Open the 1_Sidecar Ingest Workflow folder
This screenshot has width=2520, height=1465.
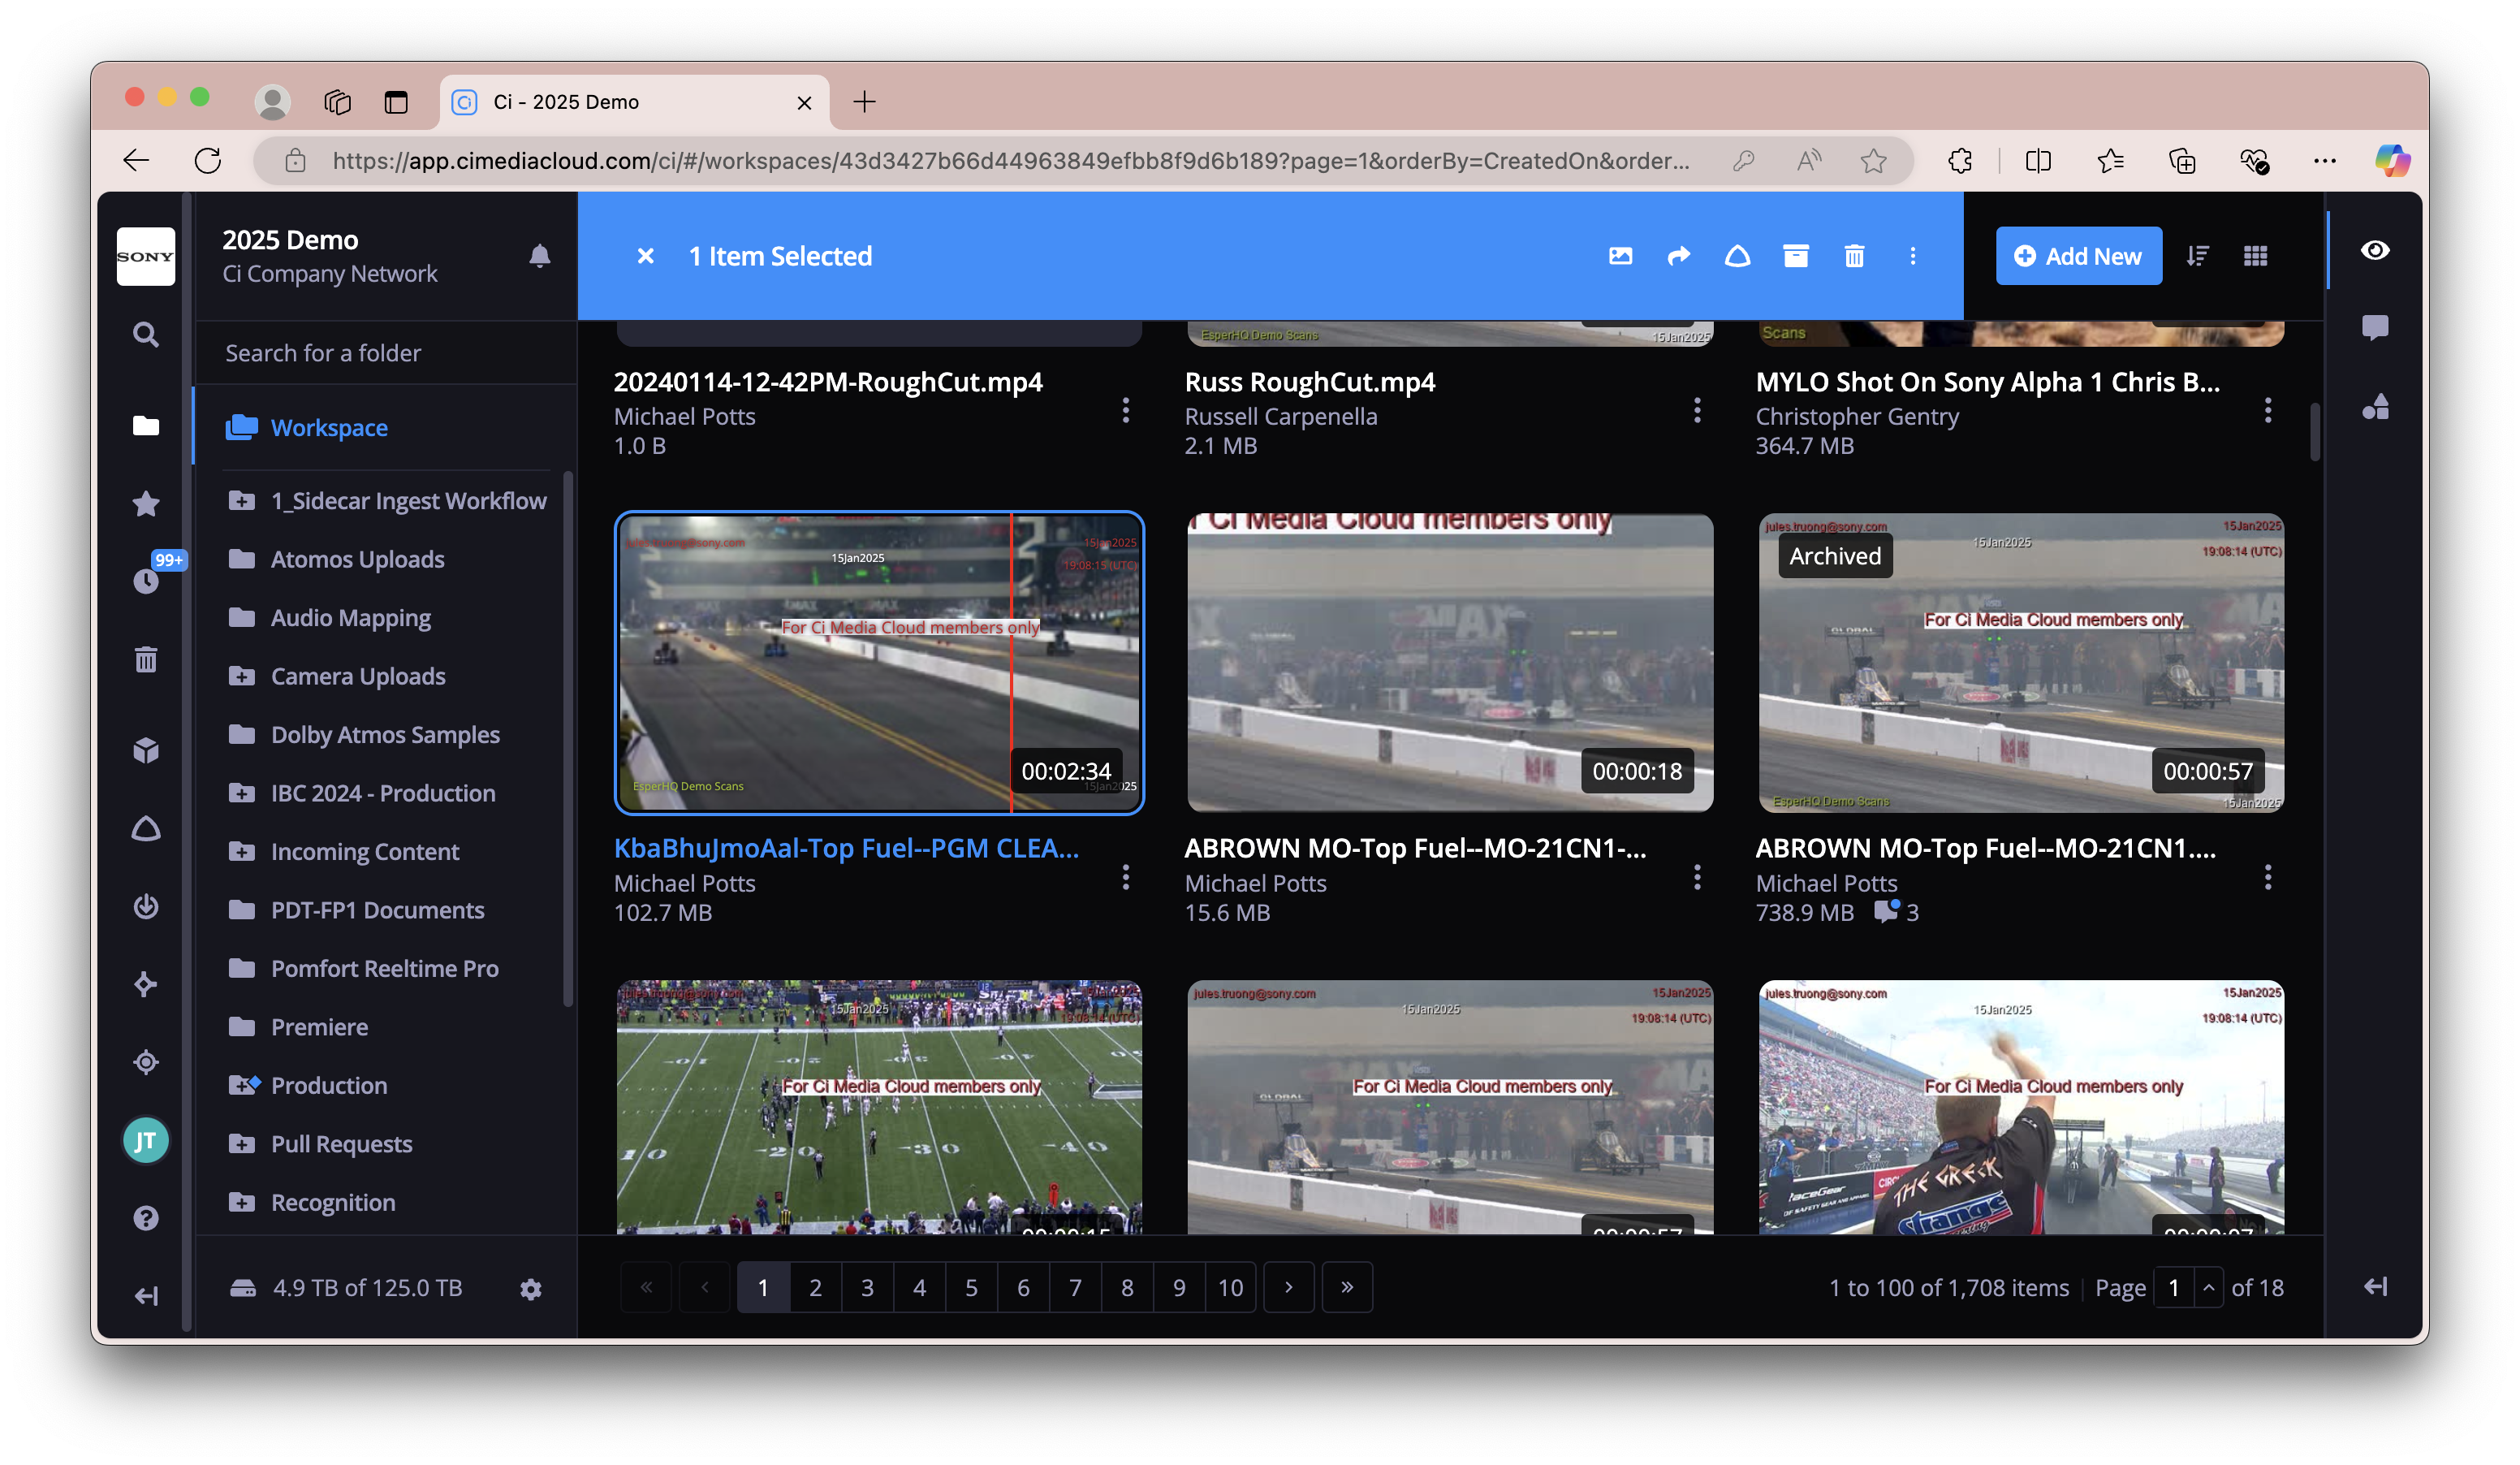[x=387, y=501]
